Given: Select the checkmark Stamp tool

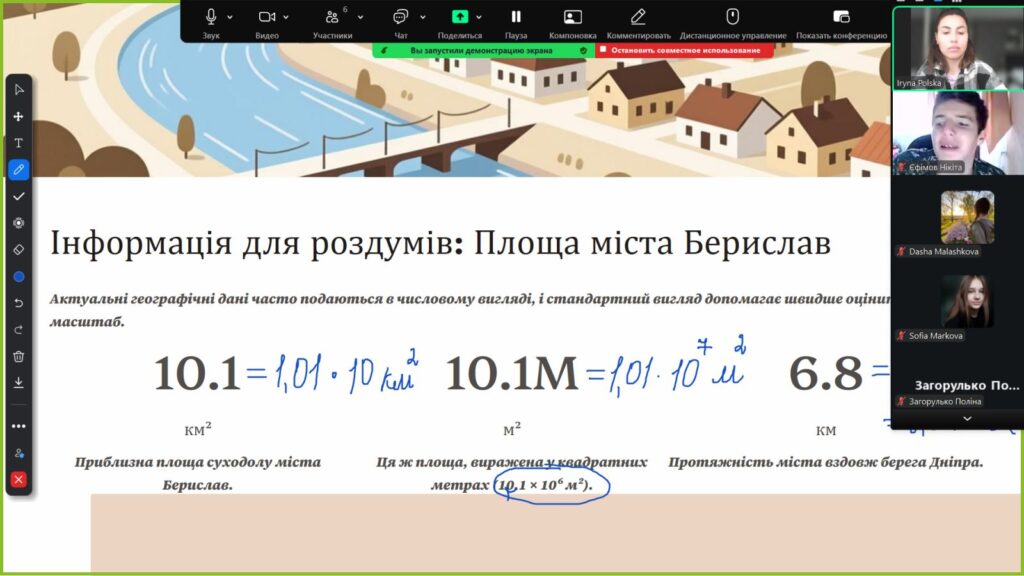Looking at the screenshot, I should (x=18, y=196).
